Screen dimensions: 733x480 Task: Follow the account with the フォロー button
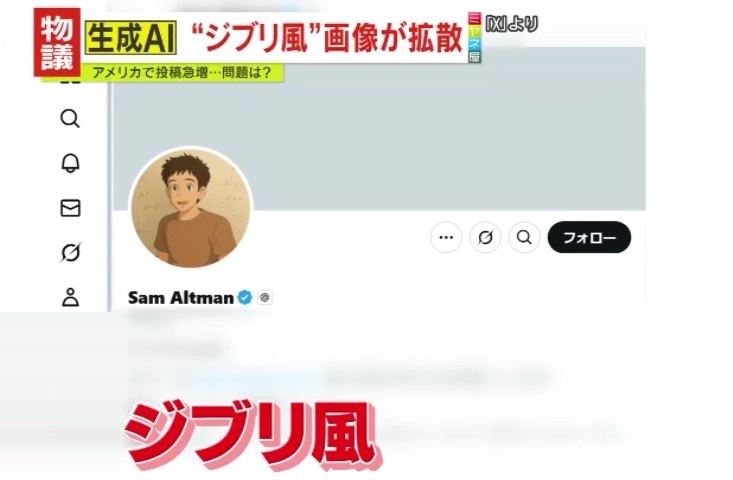(x=589, y=237)
